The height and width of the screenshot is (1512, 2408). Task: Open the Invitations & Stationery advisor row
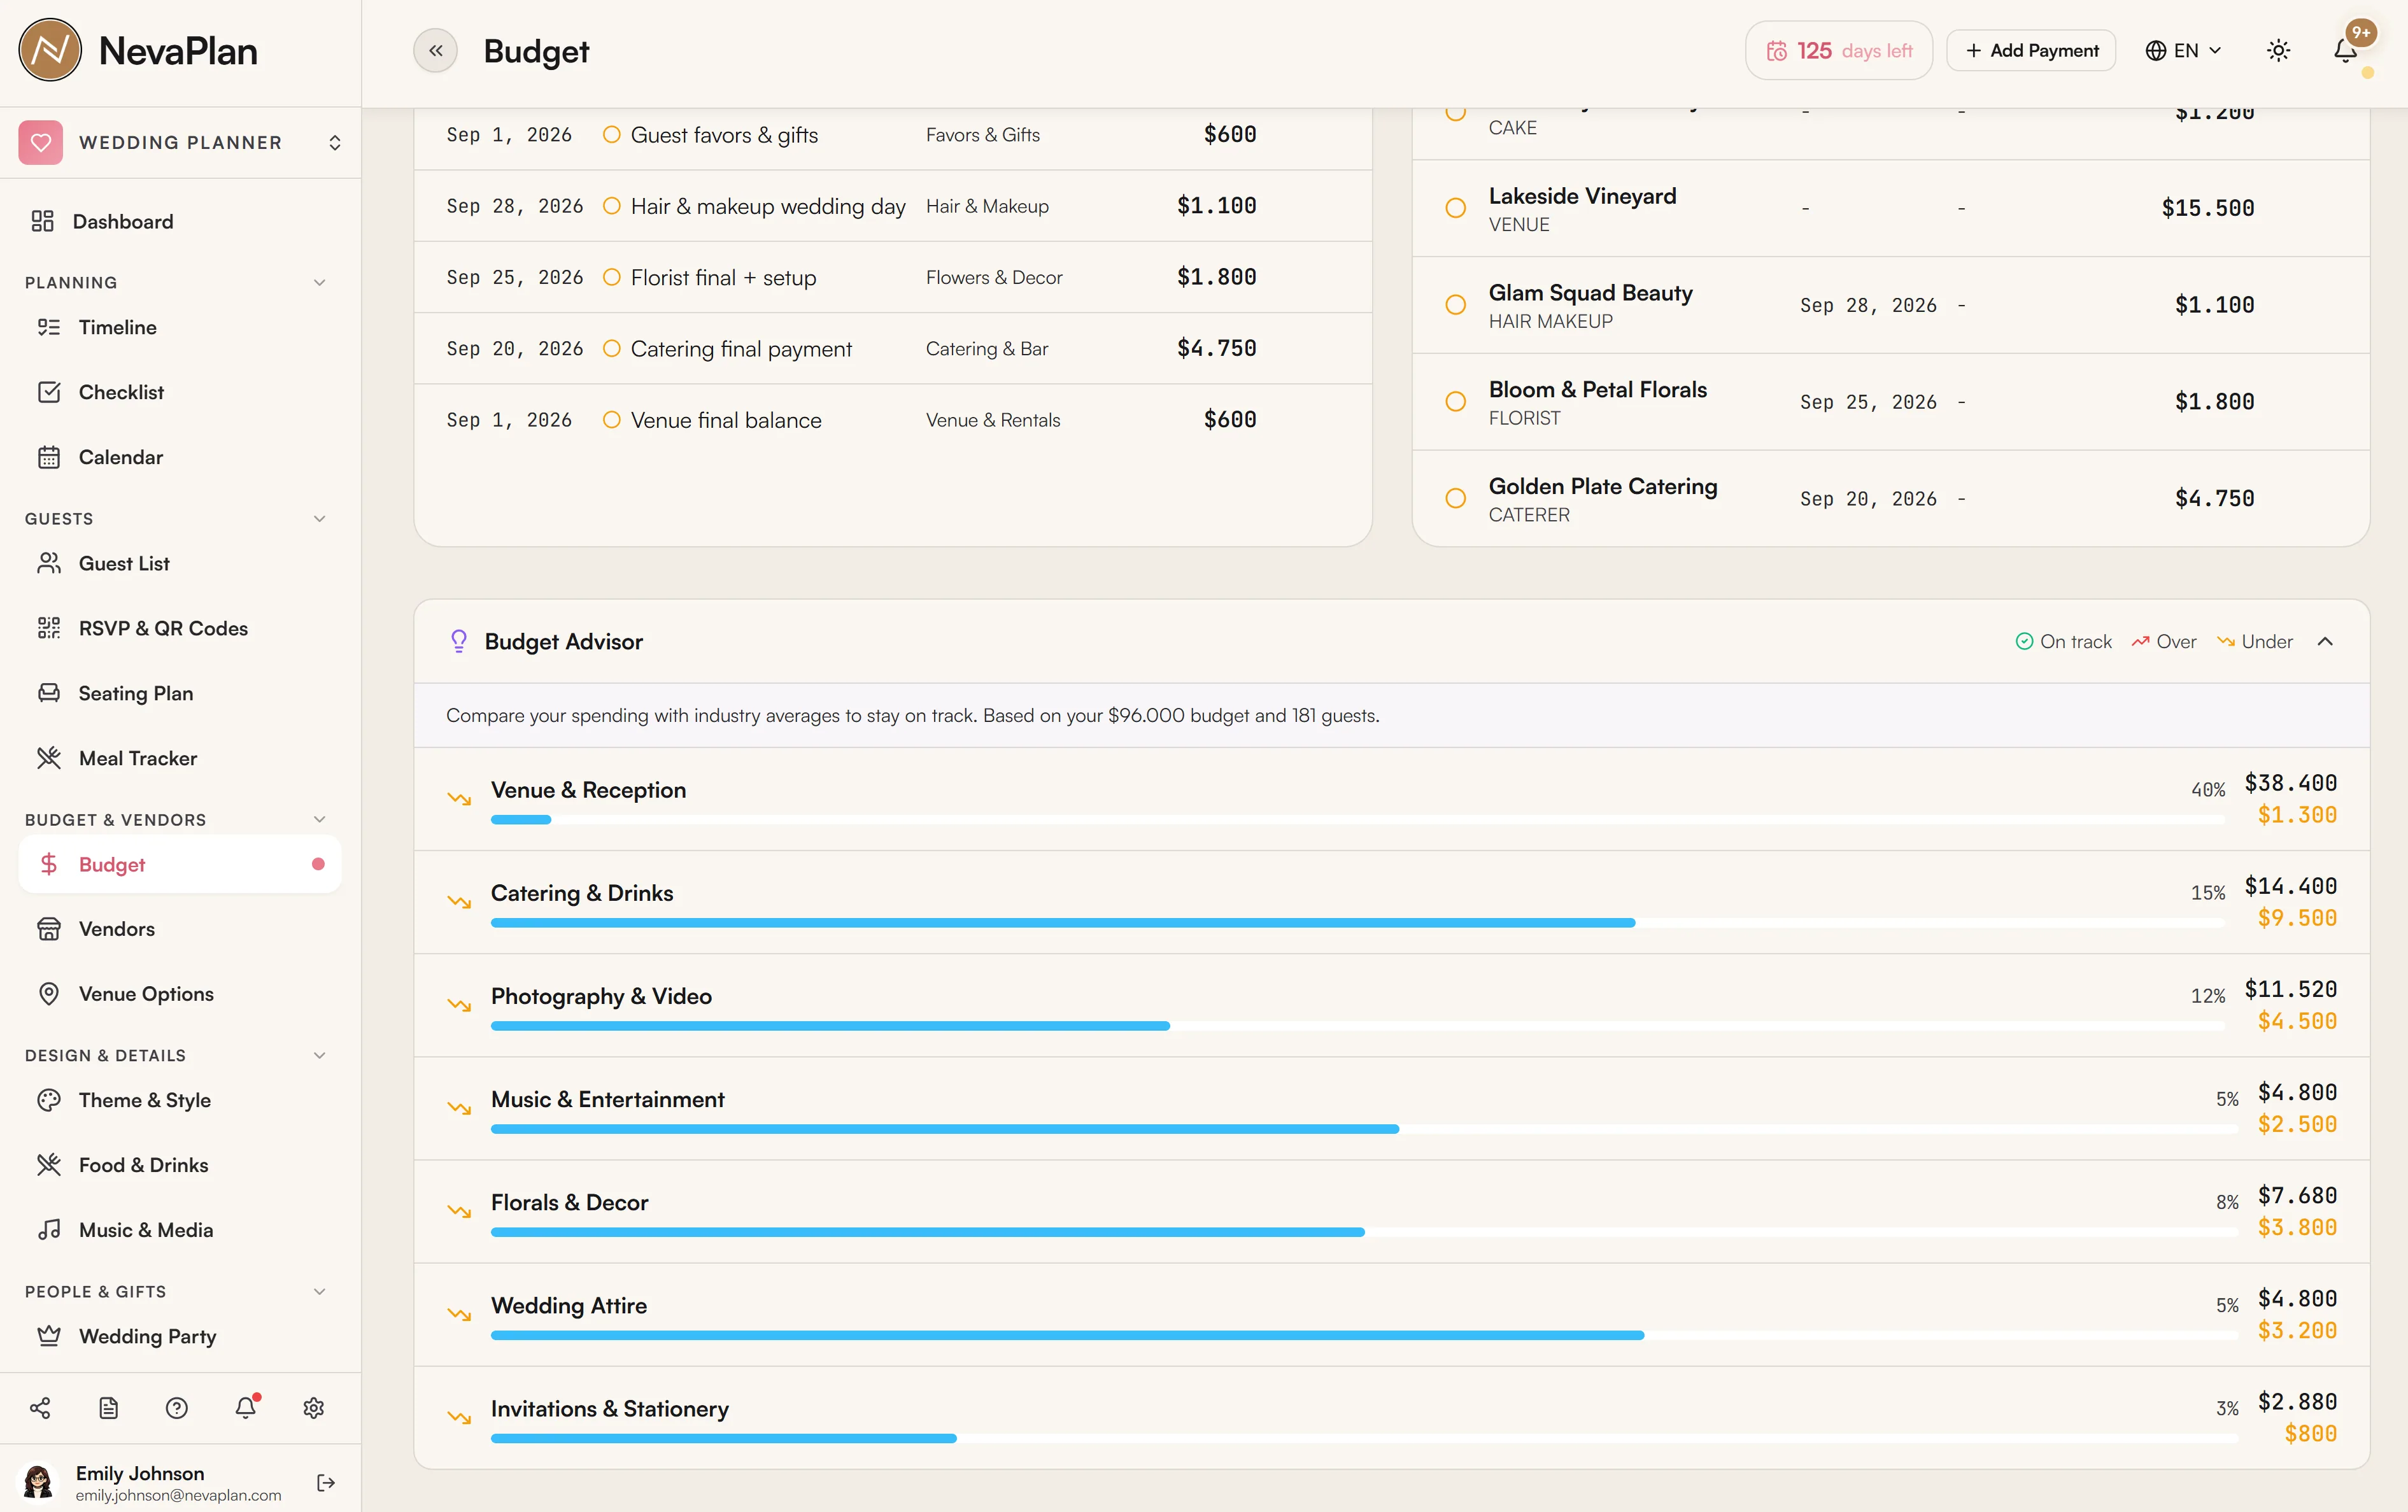coord(1392,1418)
